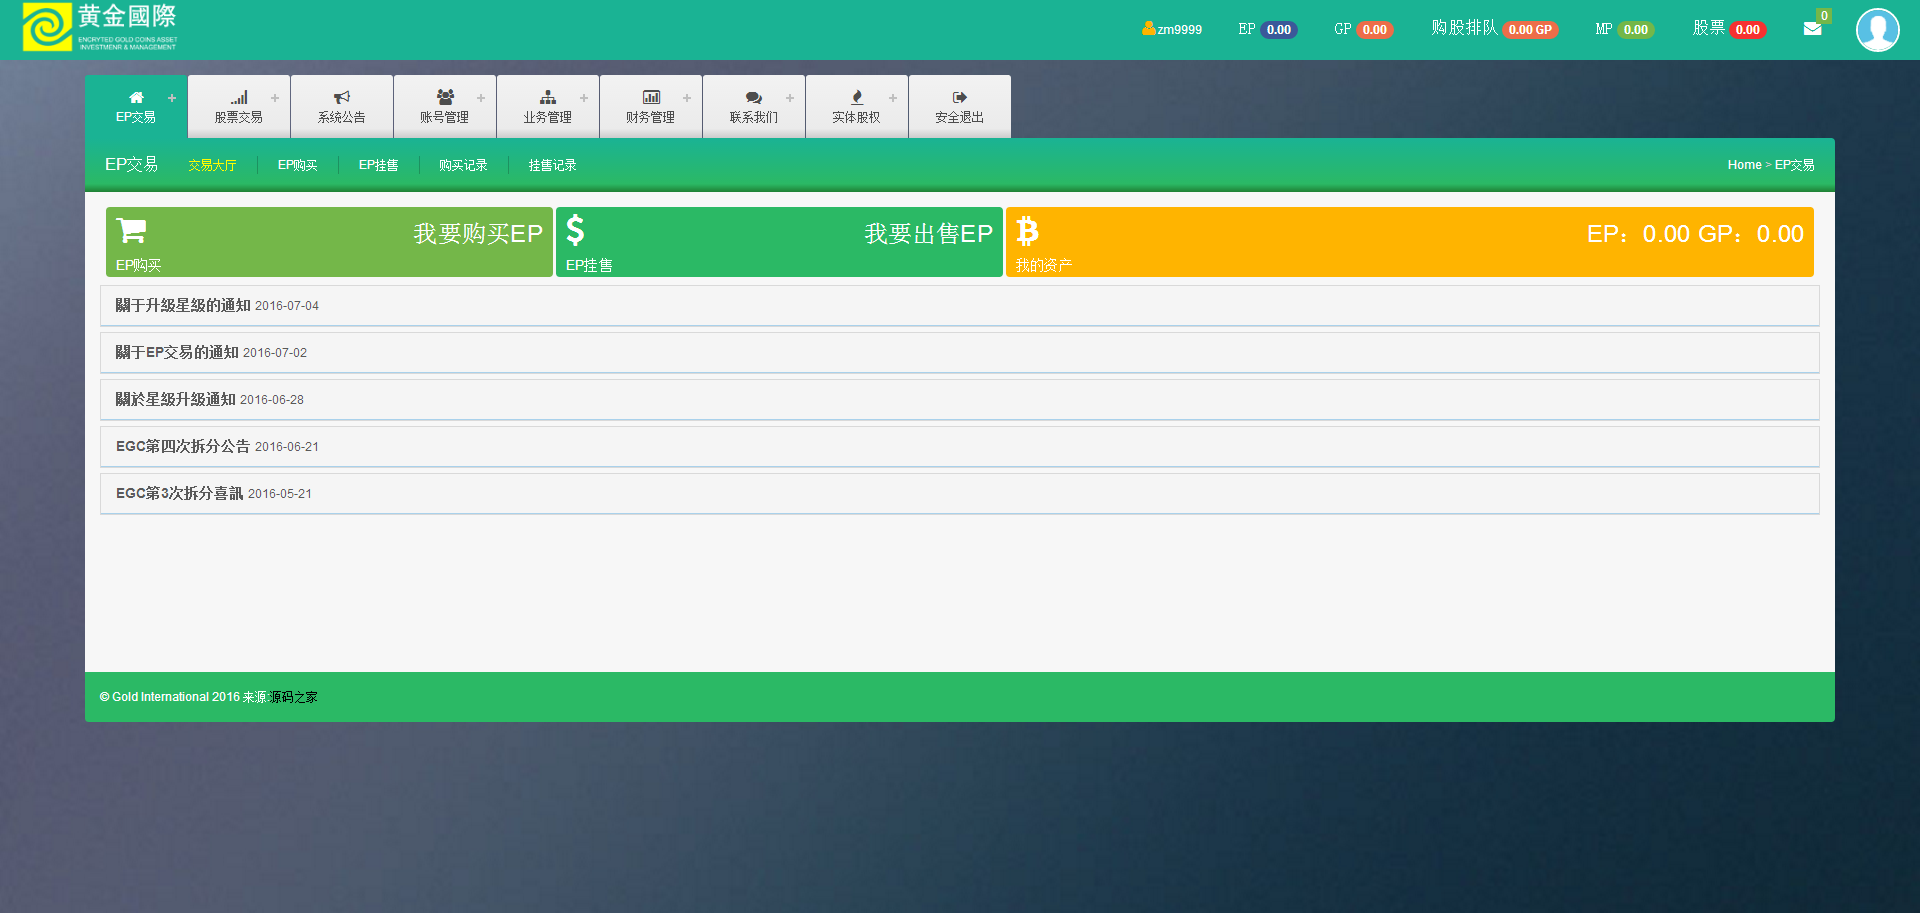The width and height of the screenshot is (1920, 913).
Task: Click the bitcoin icon on assets card
Action: [1027, 231]
